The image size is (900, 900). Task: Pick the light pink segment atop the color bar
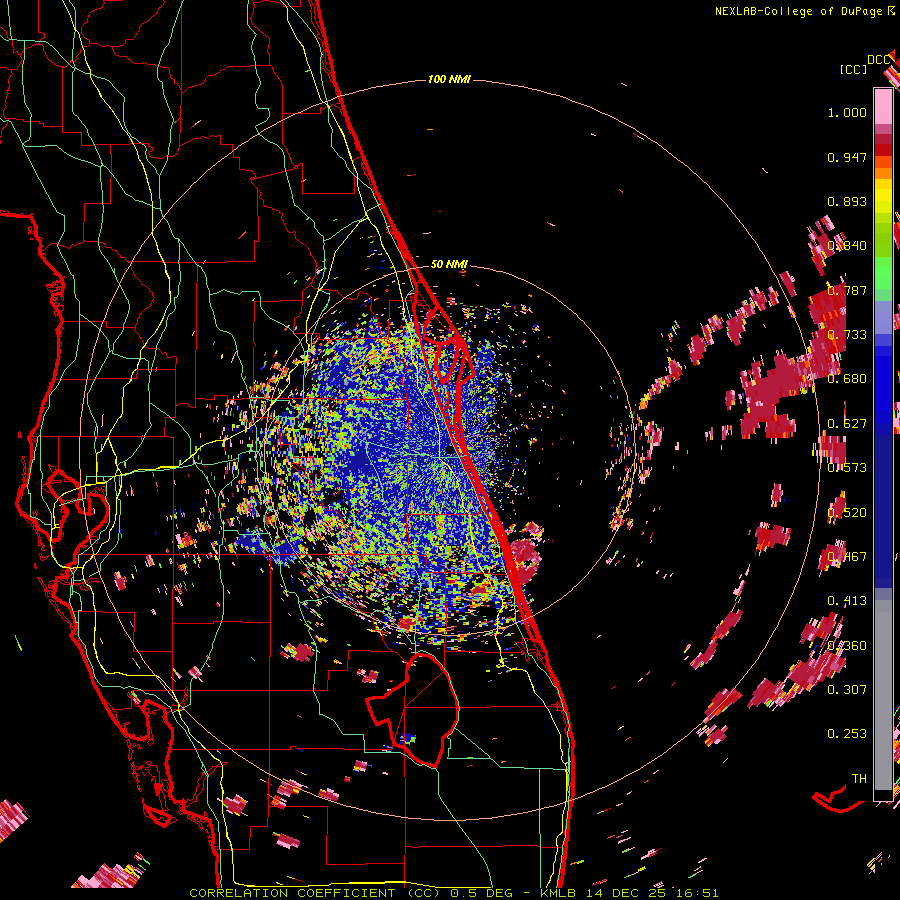[883, 107]
